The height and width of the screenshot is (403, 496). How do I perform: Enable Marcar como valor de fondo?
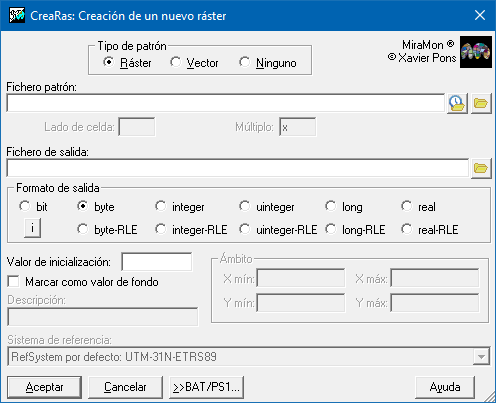(83, 282)
